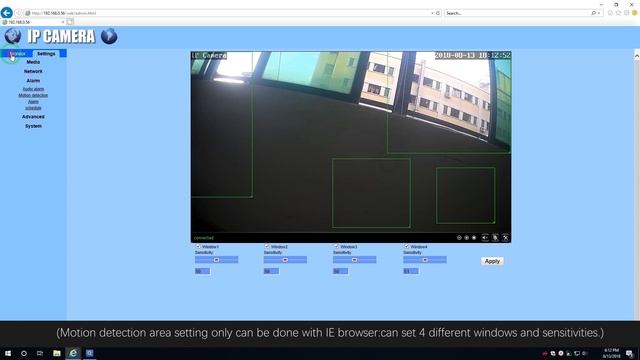The height and width of the screenshot is (360, 640).
Task: Click the Apply button
Action: (492, 261)
